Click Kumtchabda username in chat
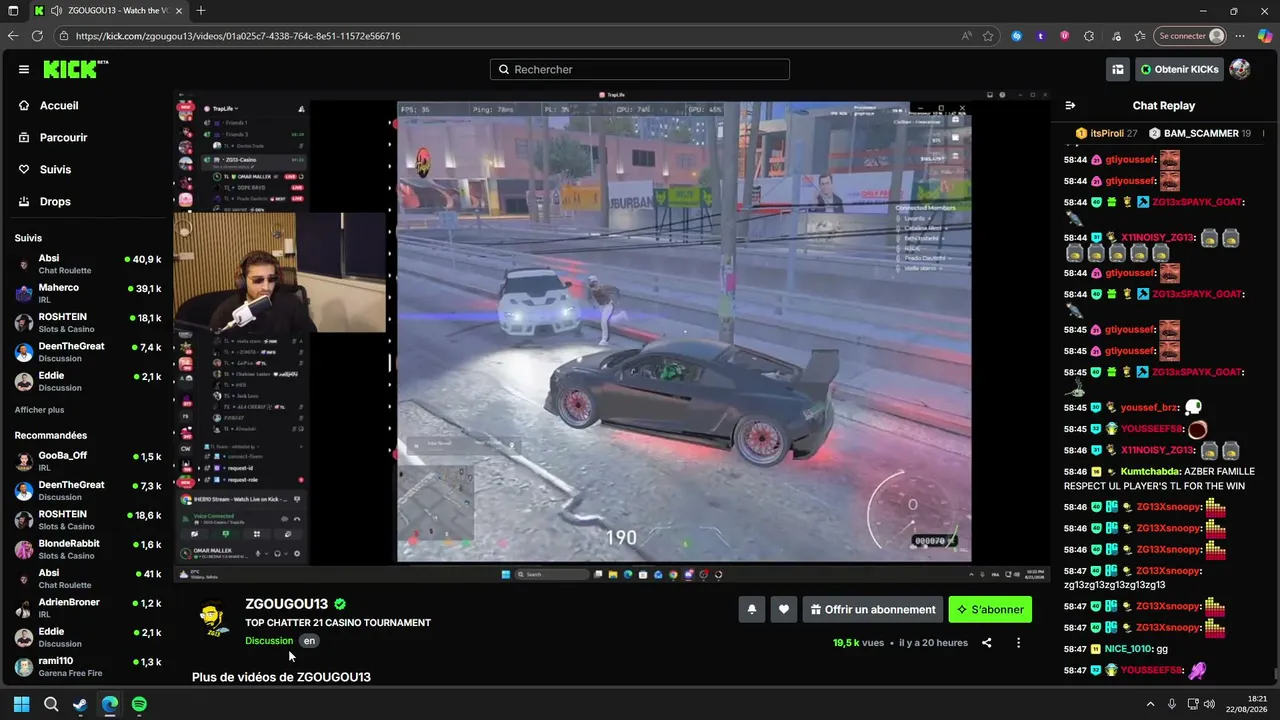 pyautogui.click(x=1150, y=471)
